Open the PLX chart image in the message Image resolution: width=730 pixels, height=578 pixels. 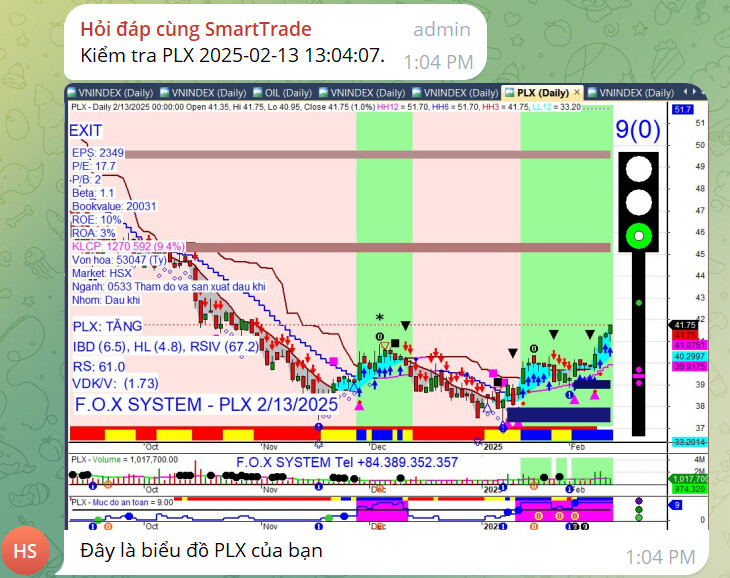point(386,306)
